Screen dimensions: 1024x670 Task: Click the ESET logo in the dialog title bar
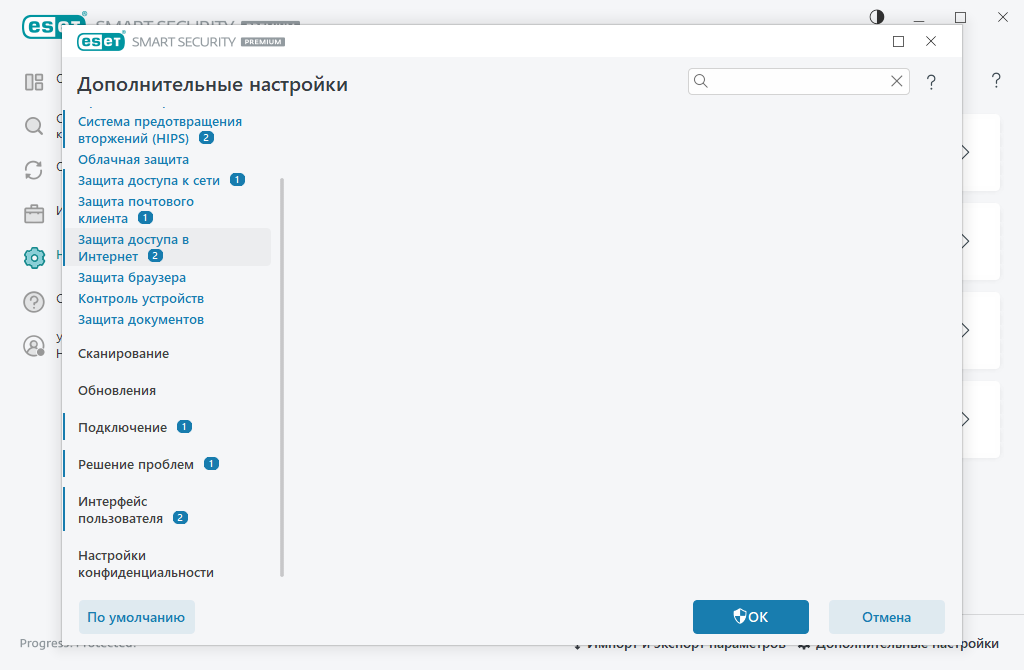pyautogui.click(x=101, y=42)
